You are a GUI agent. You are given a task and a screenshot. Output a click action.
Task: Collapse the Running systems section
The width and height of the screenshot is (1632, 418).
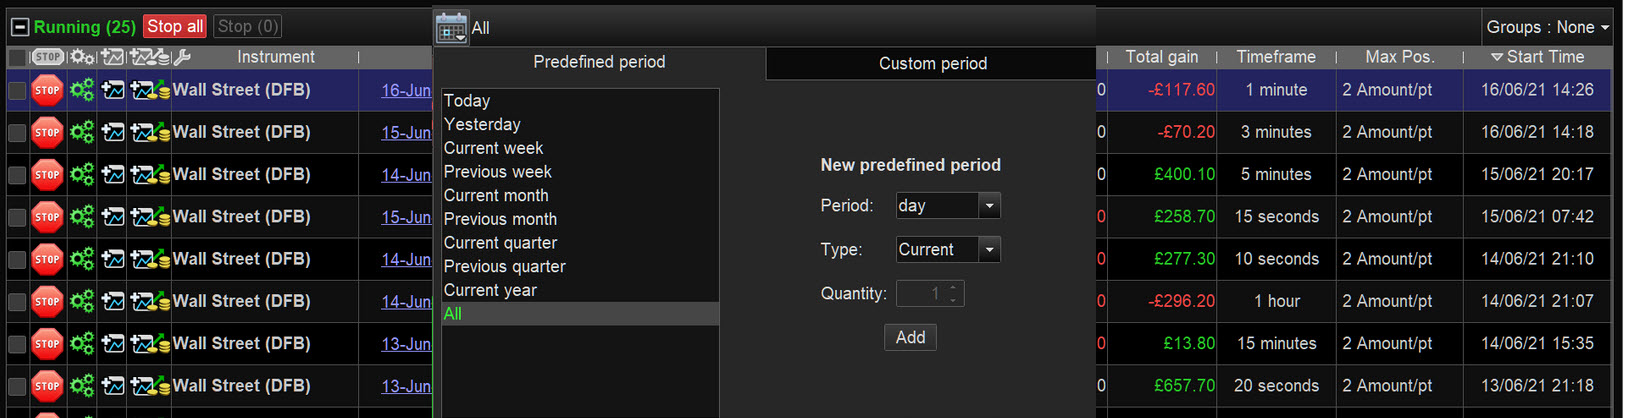19,27
